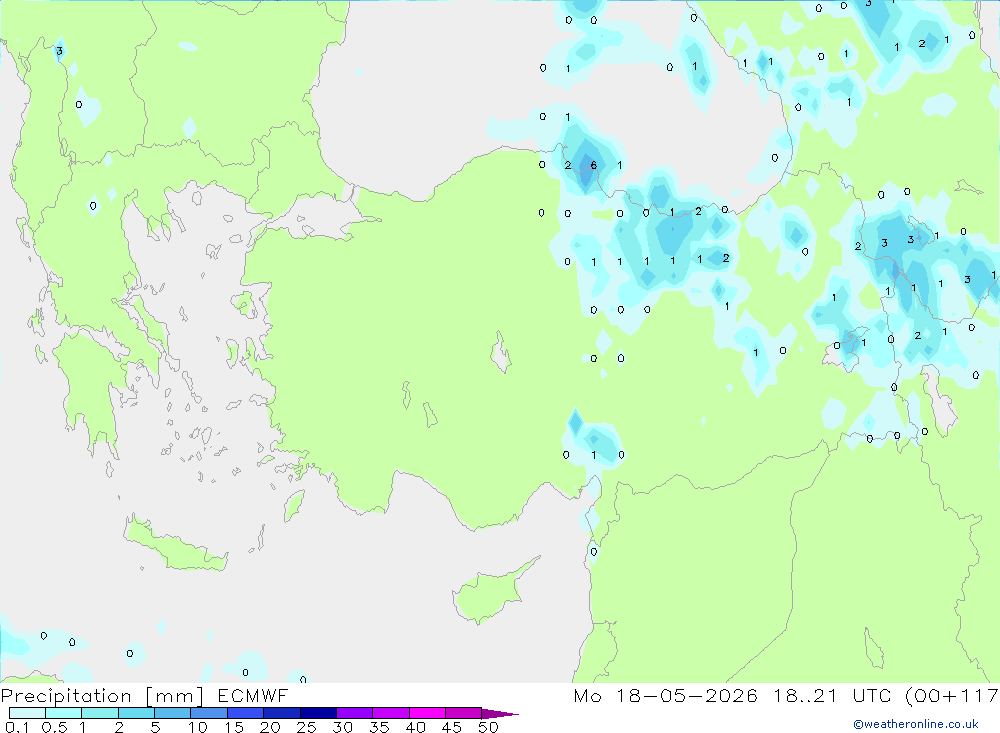Choose the 40–45 mm legend color box

click(x=427, y=713)
